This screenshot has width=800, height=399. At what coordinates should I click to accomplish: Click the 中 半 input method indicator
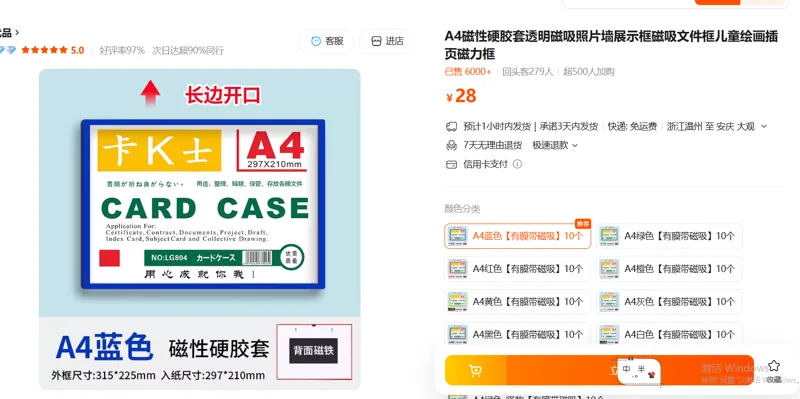click(639, 371)
